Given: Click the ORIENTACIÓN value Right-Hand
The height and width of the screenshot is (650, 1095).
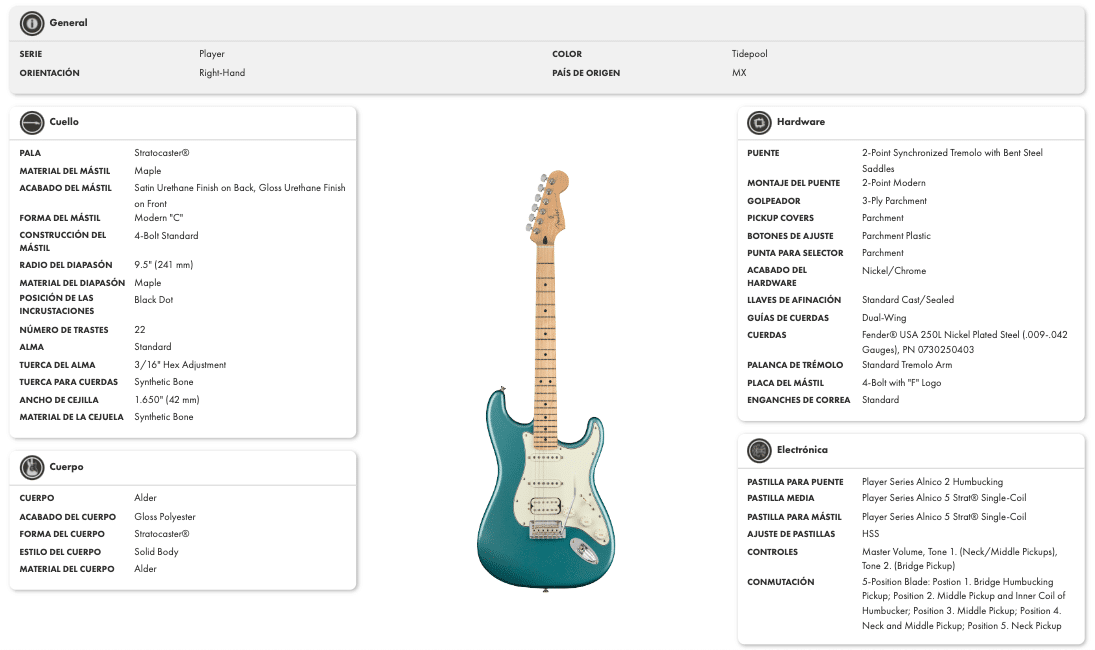Looking at the screenshot, I should pos(222,73).
